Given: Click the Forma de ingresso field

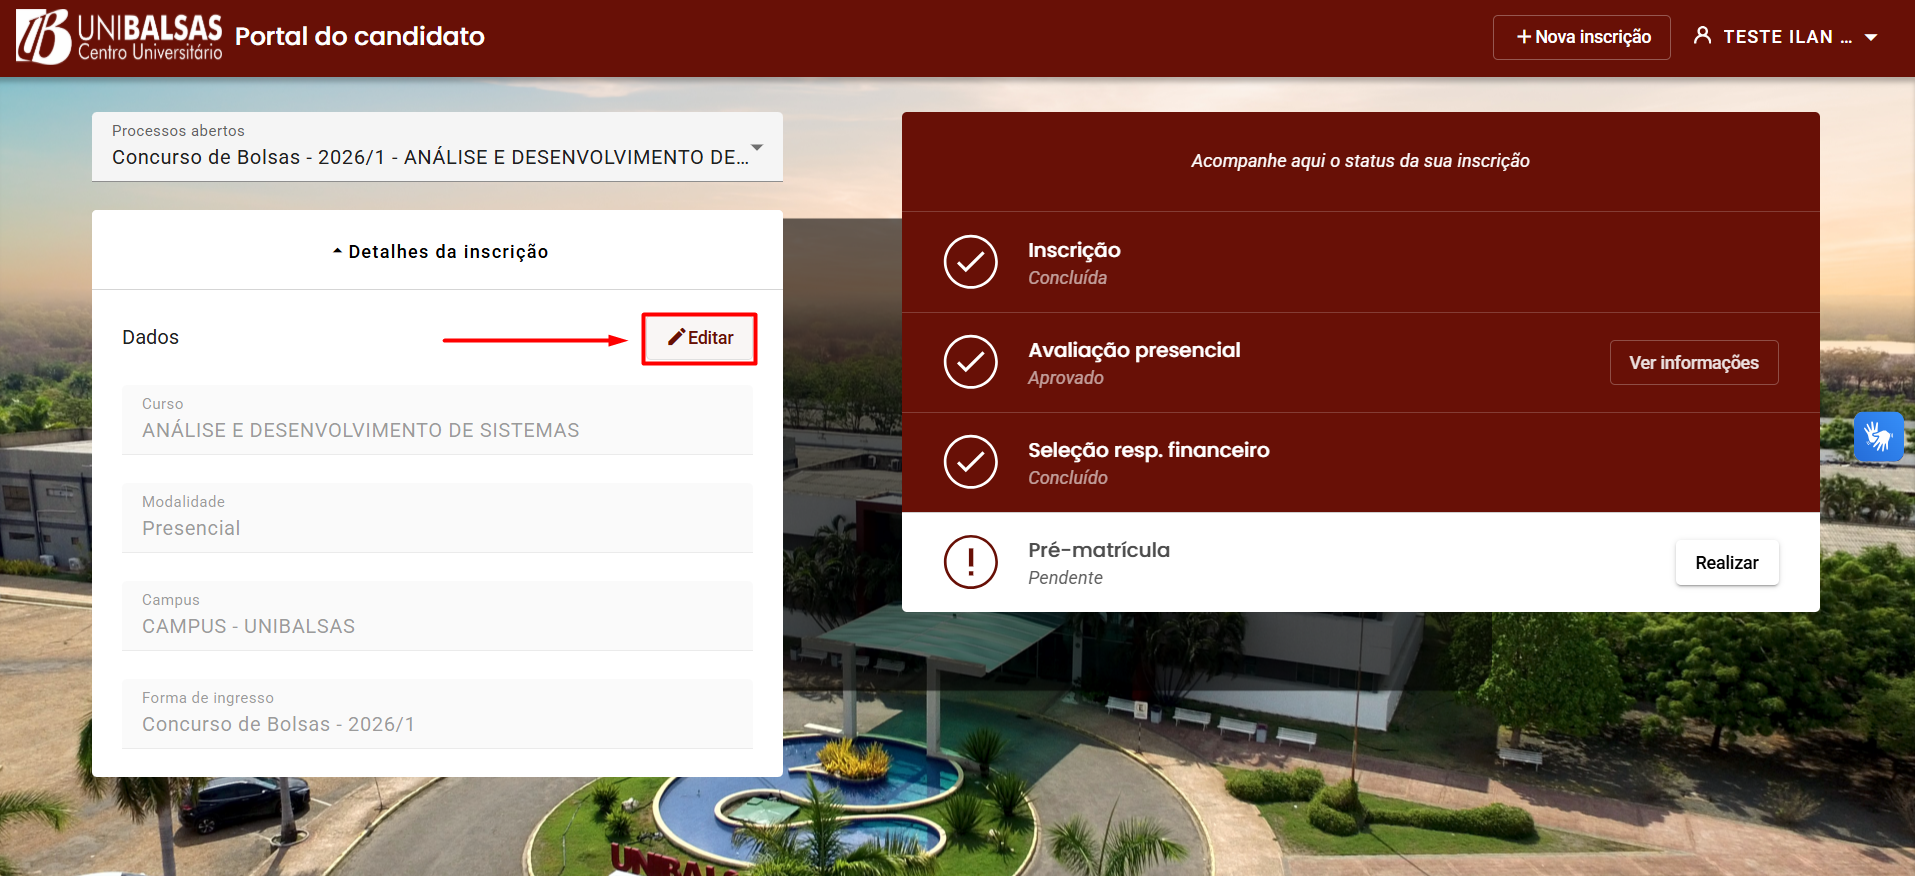Looking at the screenshot, I should pos(437,714).
